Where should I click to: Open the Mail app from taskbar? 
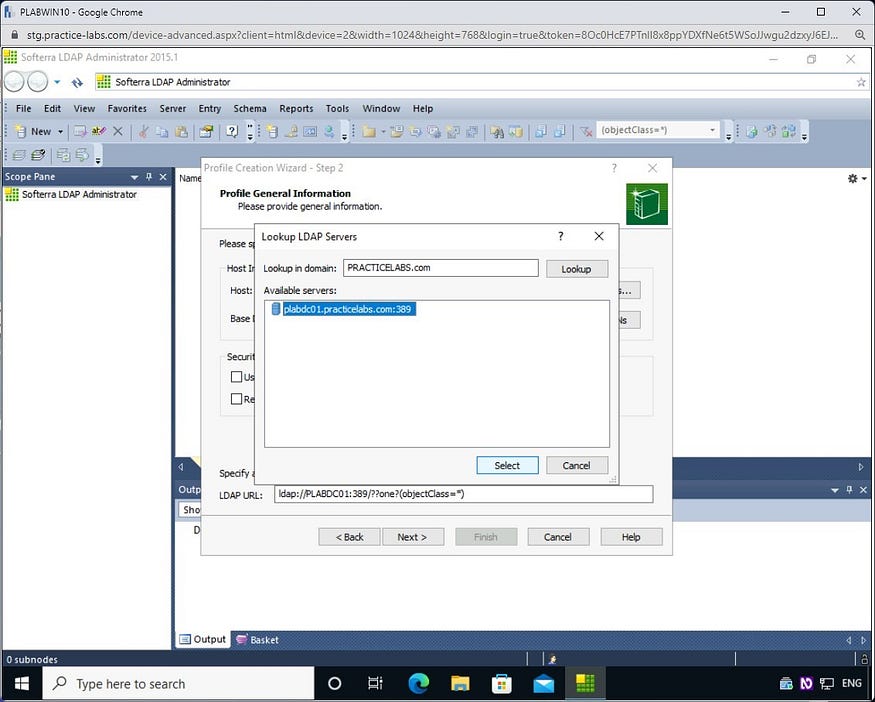coord(544,684)
